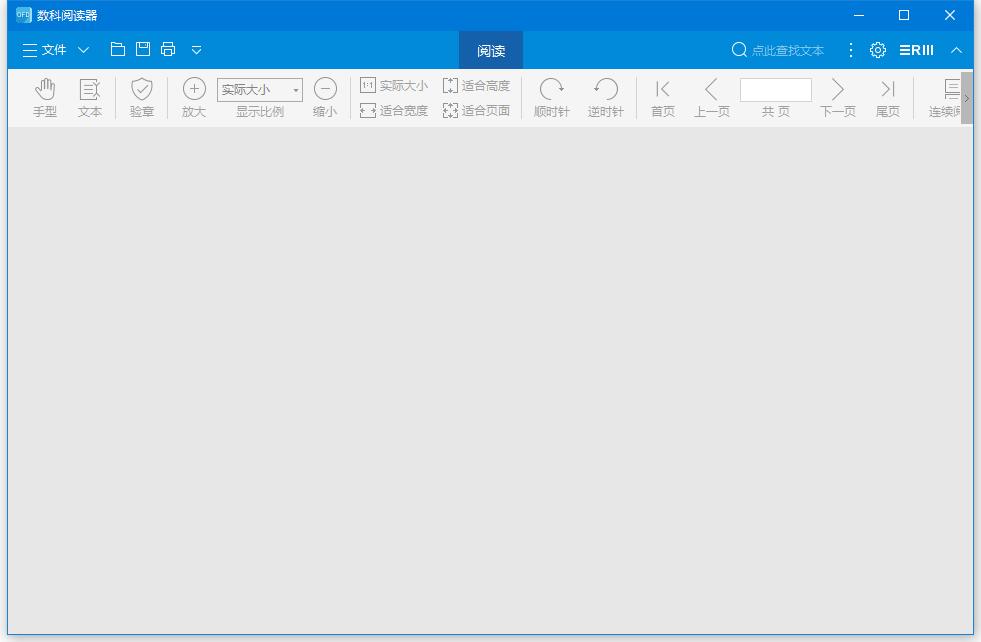The image size is (981, 642).
Task: Open settings gear icon
Action: pos(878,50)
